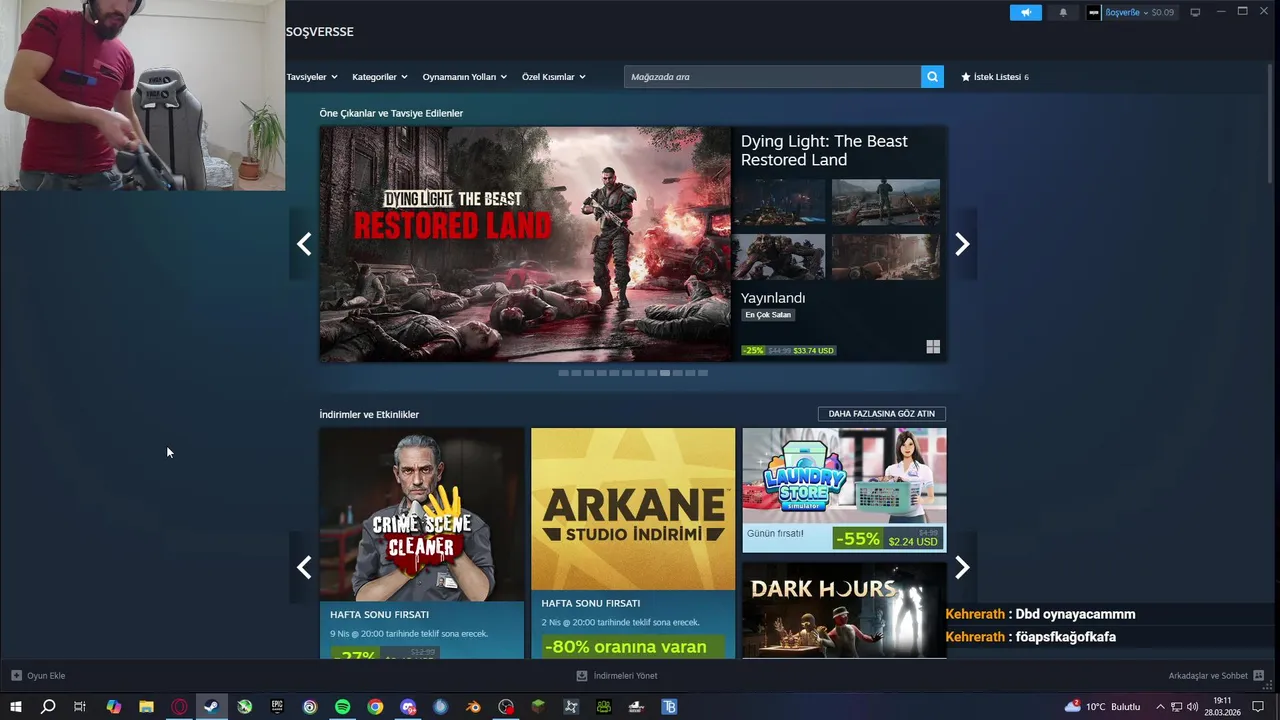Image resolution: width=1280 pixels, height=720 pixels.
Task: Open the Windows notification center
Action: [x=1258, y=707]
